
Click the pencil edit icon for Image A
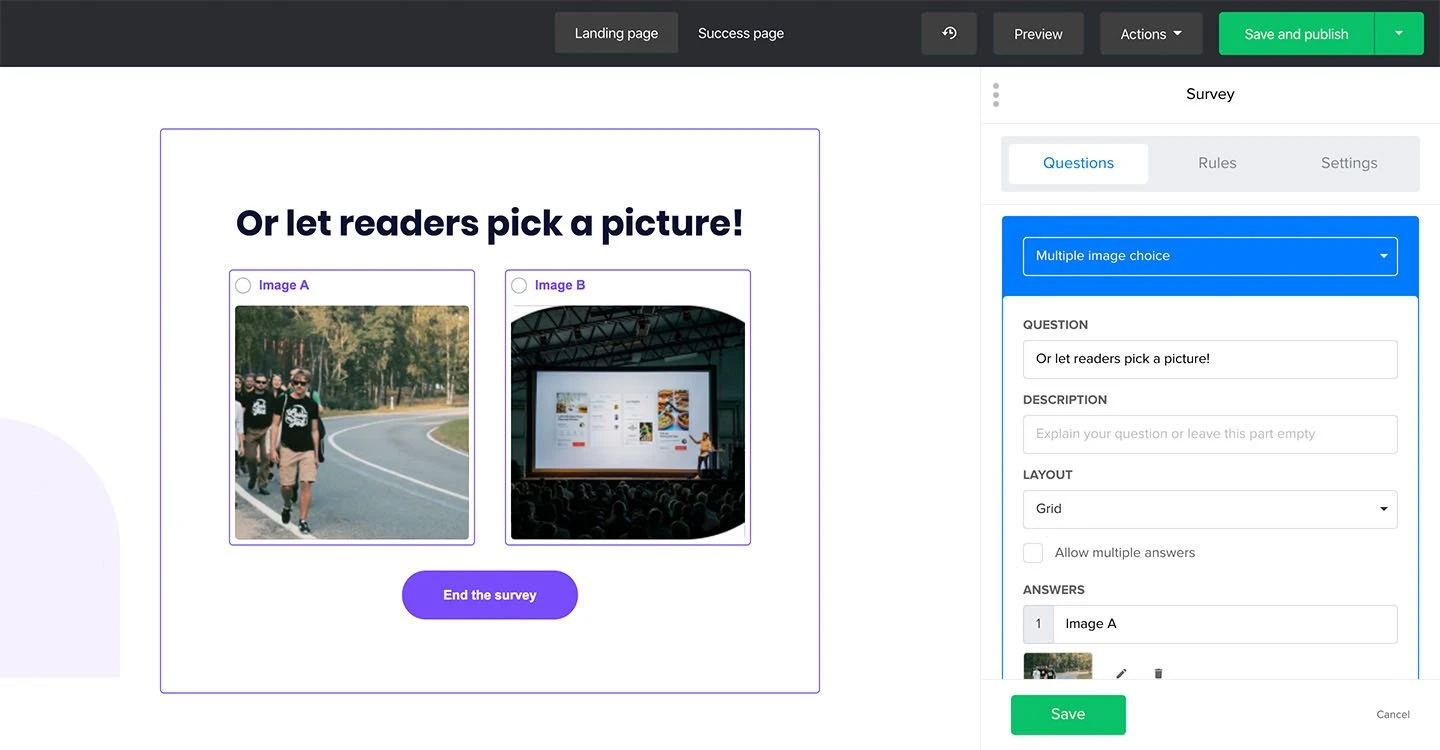coord(1121,674)
